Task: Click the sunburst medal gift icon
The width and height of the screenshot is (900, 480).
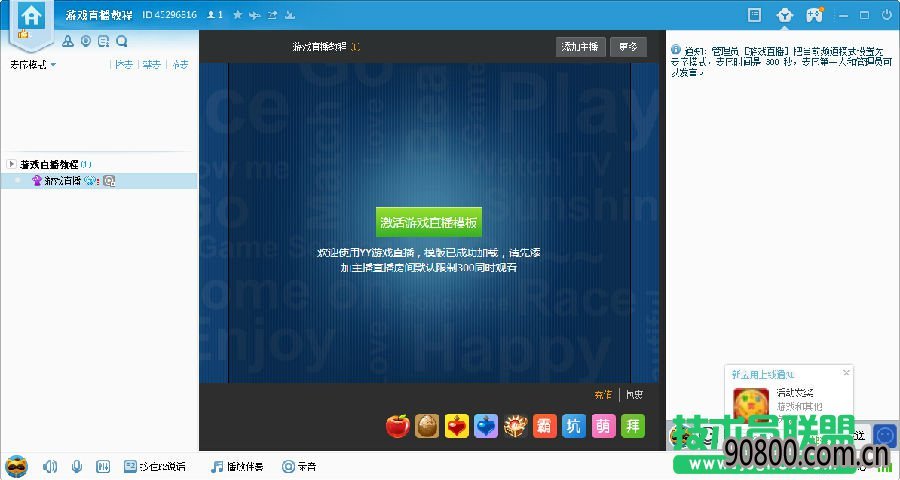Action: [515, 426]
